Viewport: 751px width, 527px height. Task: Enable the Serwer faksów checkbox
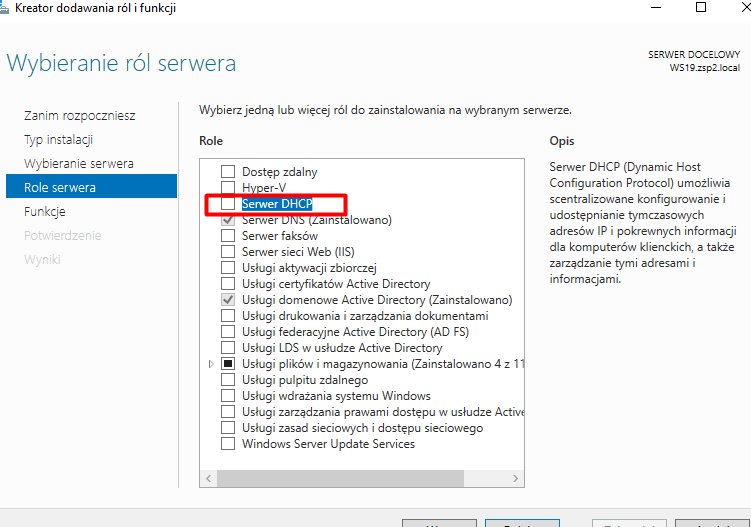point(228,236)
